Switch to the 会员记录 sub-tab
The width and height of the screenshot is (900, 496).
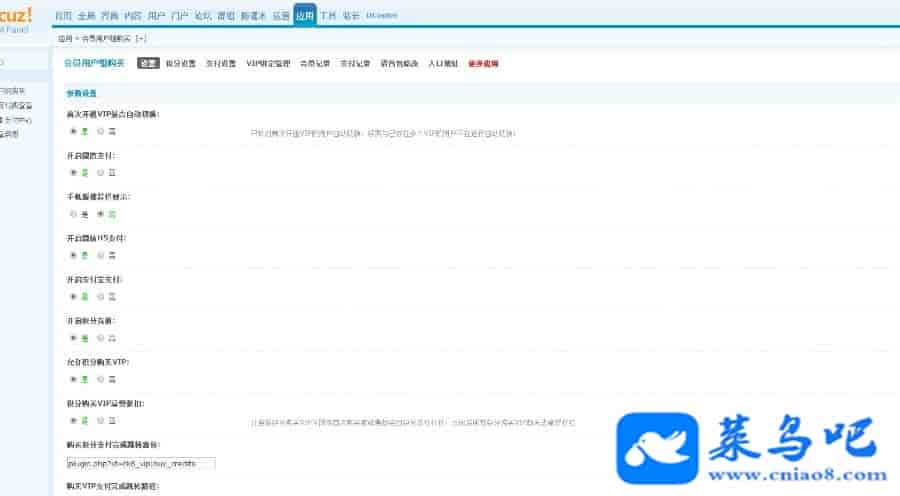[315, 63]
